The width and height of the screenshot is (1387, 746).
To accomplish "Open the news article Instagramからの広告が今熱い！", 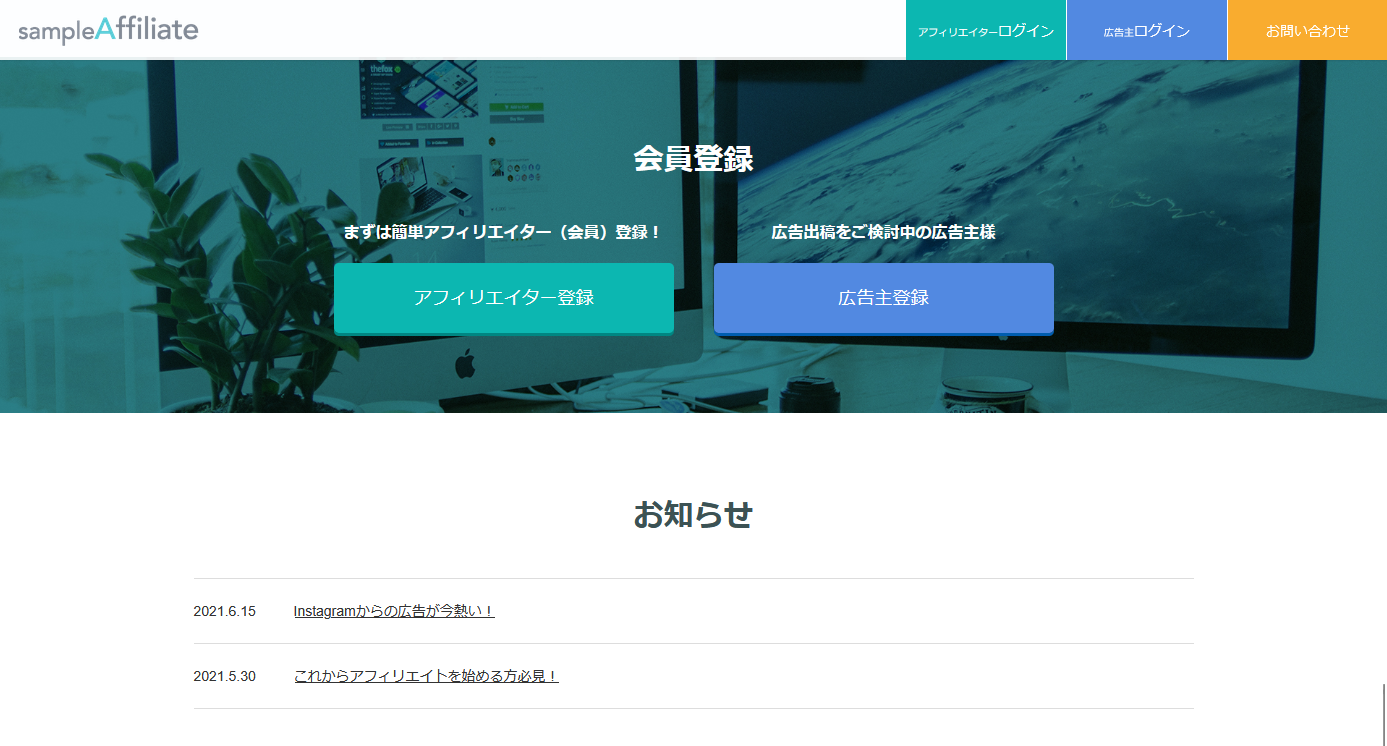I will [x=394, y=611].
